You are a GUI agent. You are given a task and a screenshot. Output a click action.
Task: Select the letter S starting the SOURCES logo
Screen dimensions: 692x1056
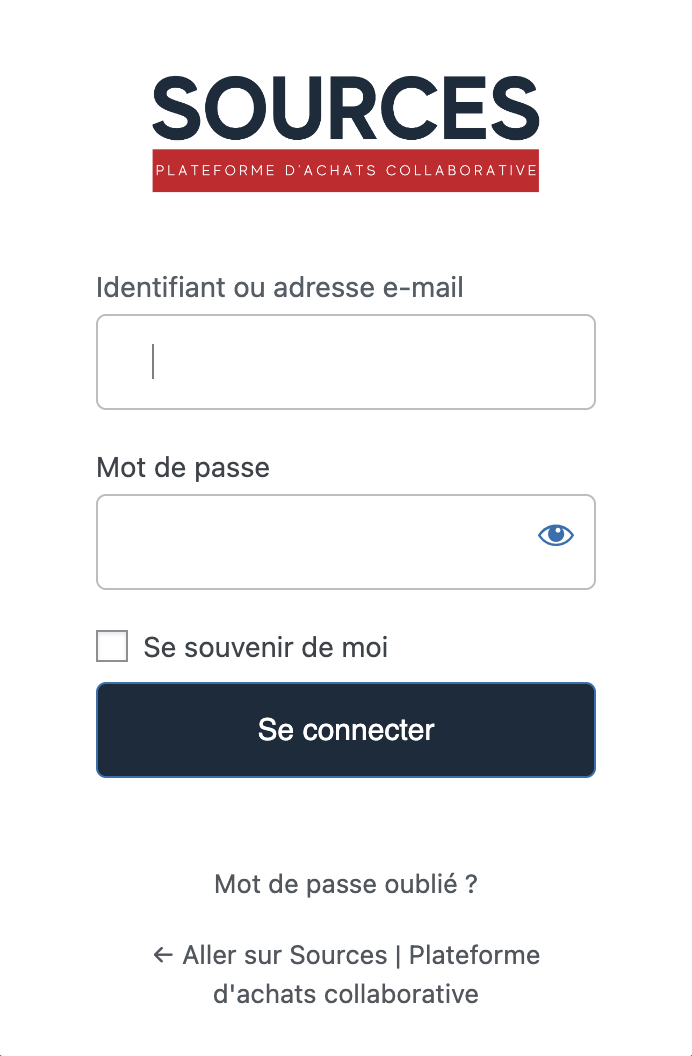[178, 108]
